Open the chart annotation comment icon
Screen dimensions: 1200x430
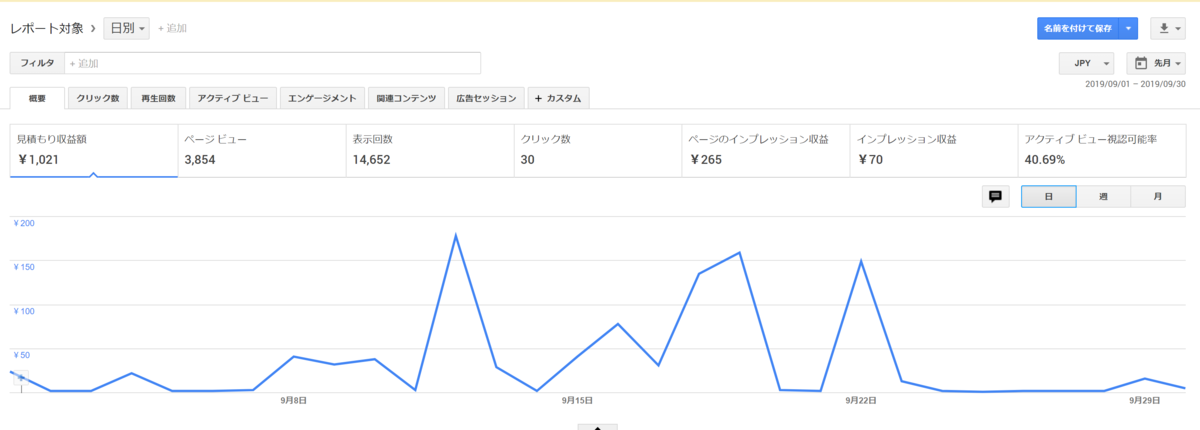click(995, 197)
